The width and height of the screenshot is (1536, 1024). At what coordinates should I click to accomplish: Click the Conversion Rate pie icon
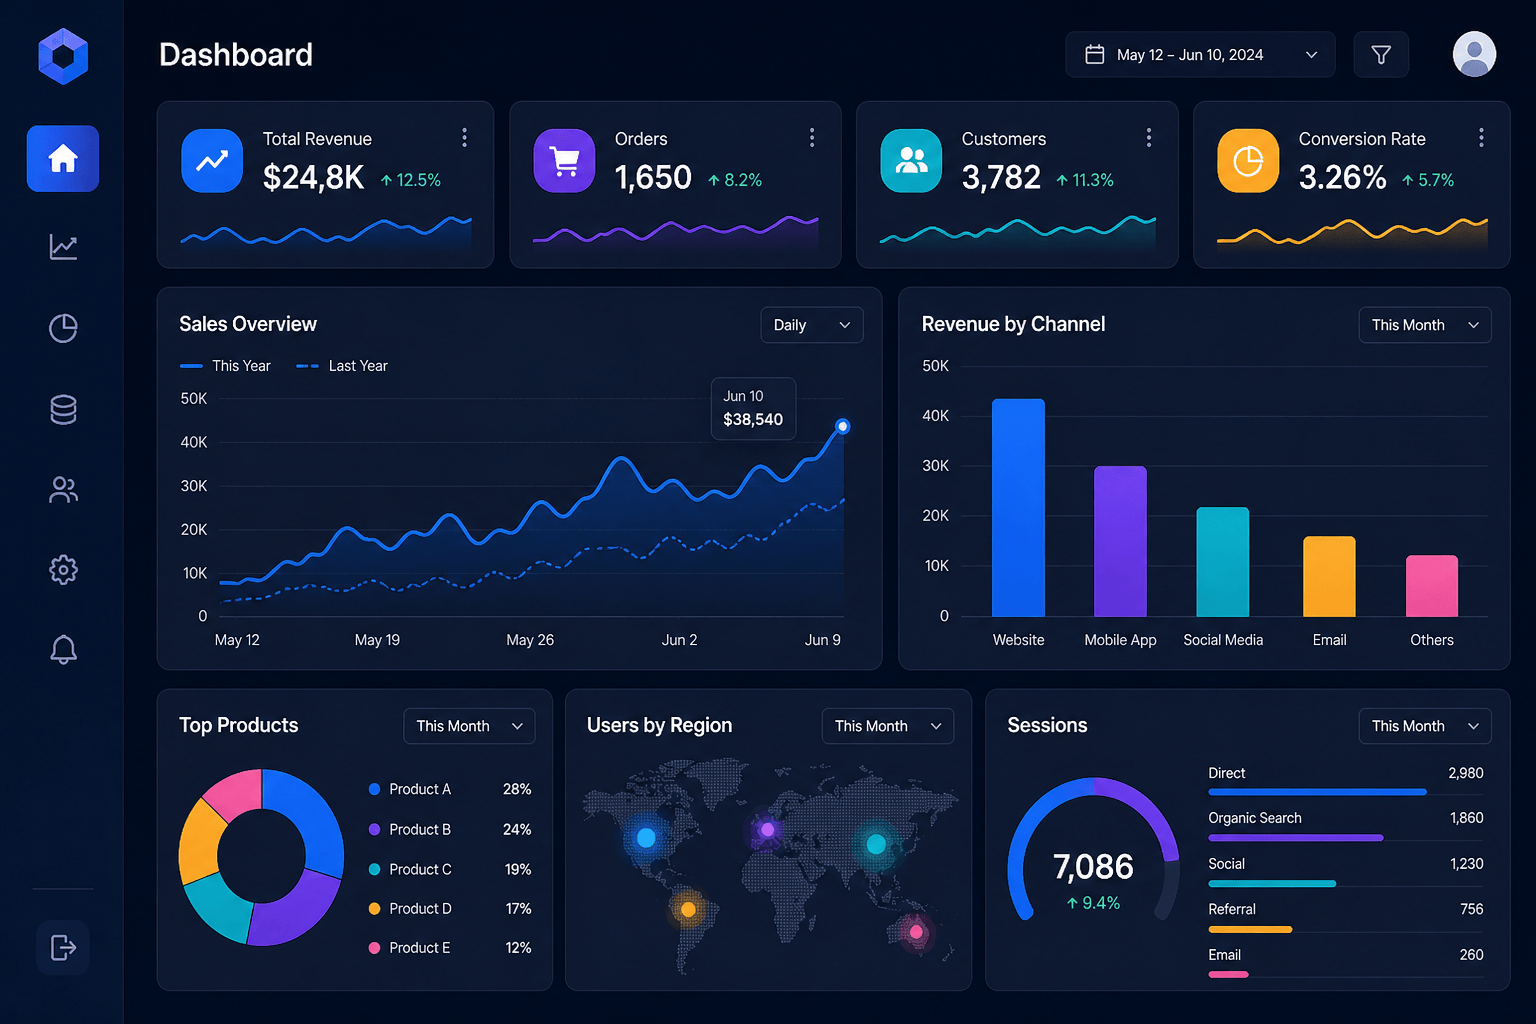coord(1248,160)
